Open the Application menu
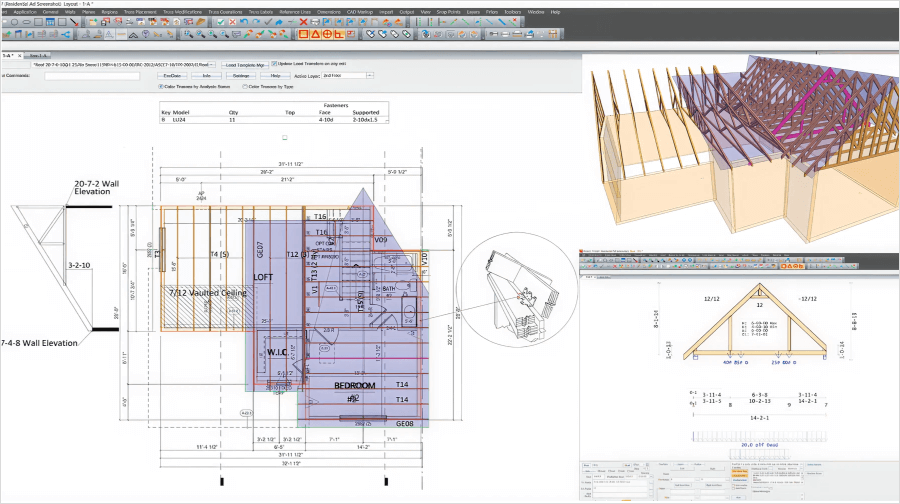 (25, 11)
